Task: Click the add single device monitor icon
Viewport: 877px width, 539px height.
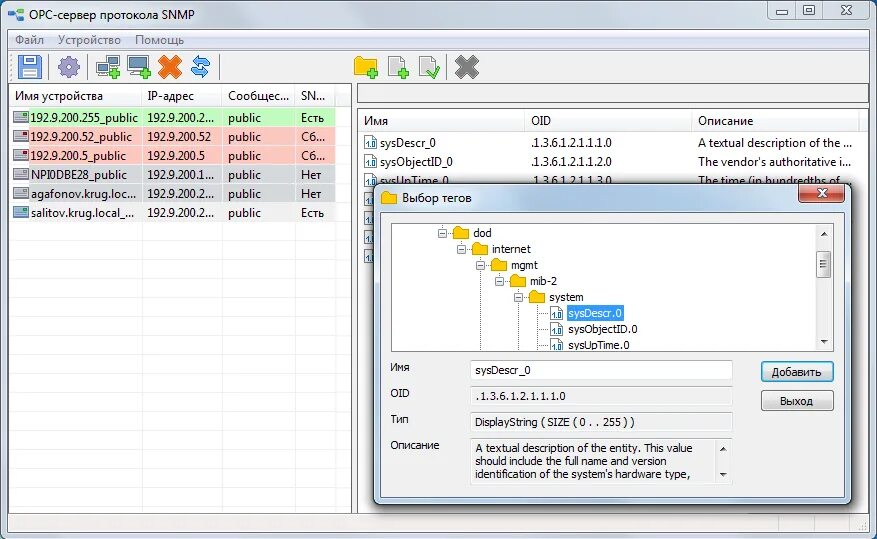Action: tap(139, 67)
